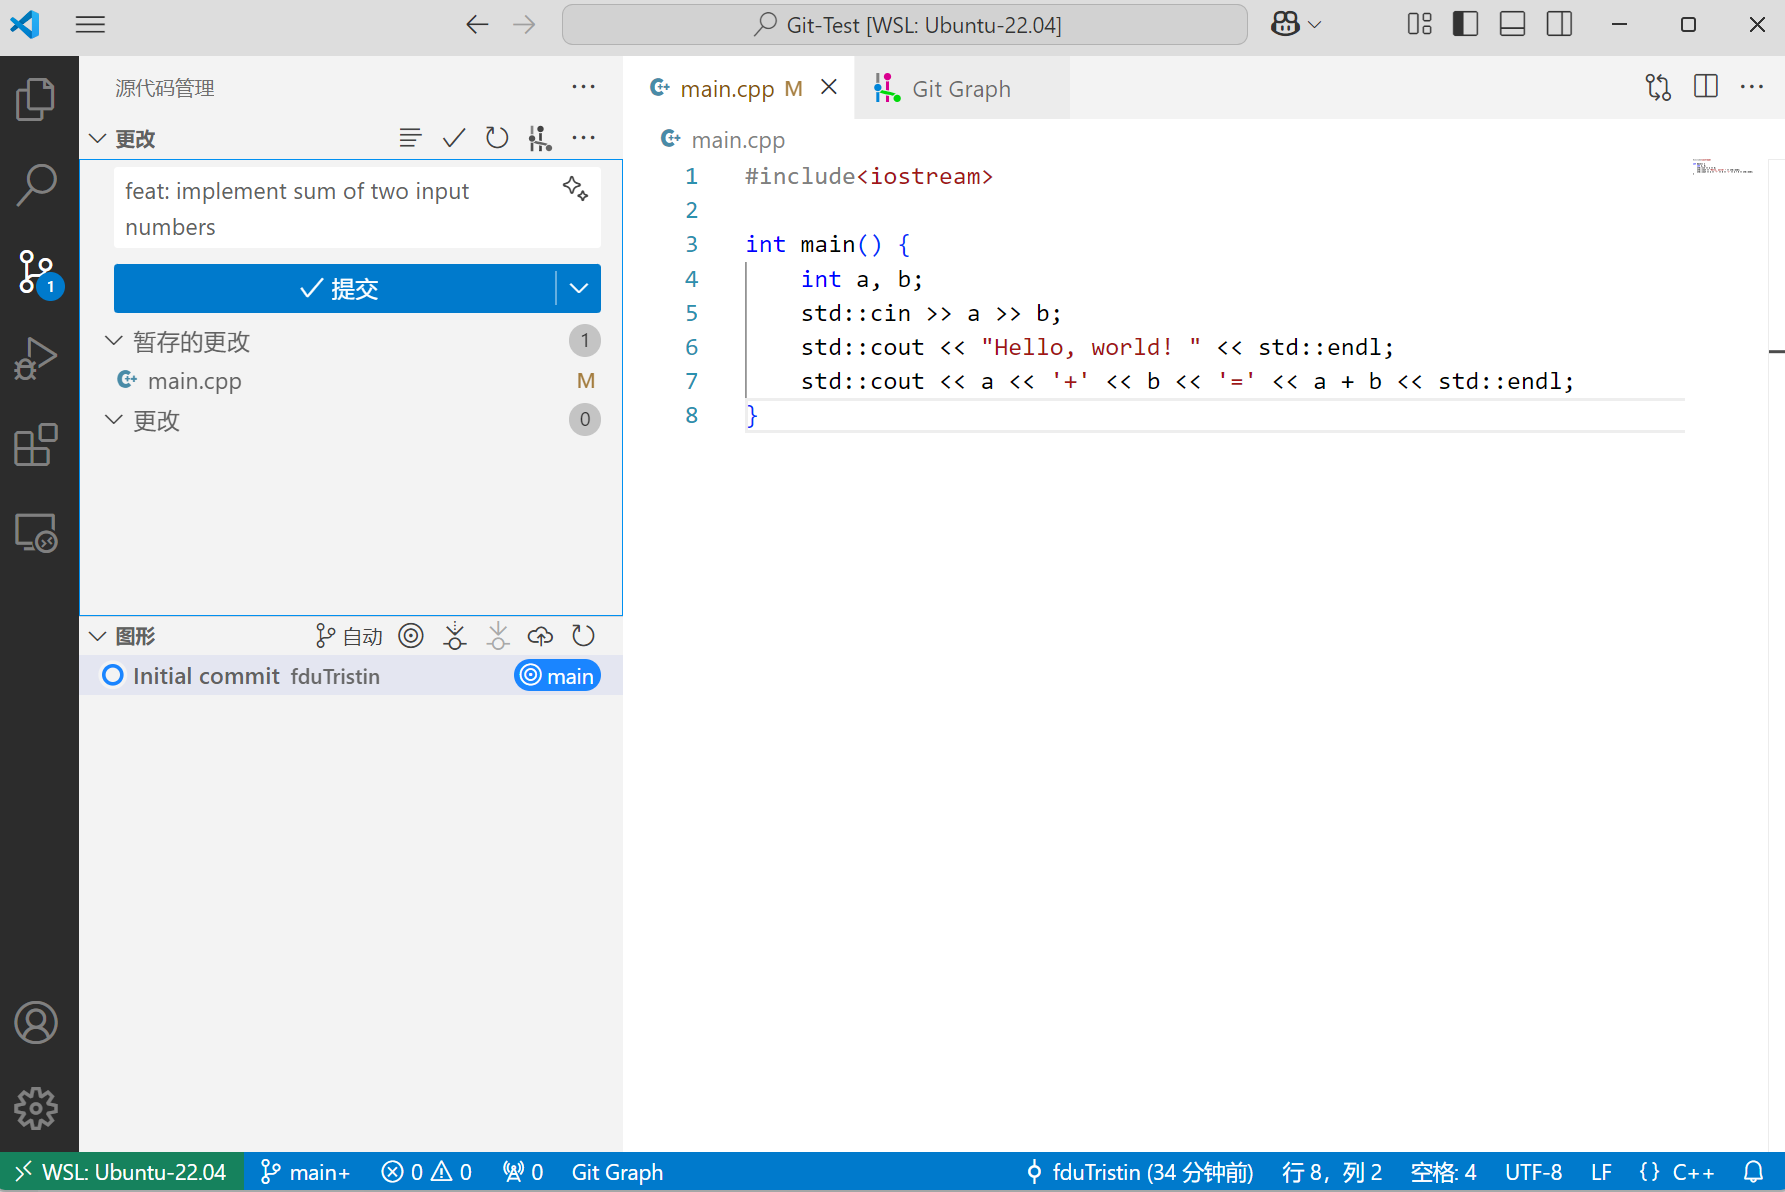The width and height of the screenshot is (1785, 1192).
Task: Generate commit message with sparkle icon
Action: 575,188
